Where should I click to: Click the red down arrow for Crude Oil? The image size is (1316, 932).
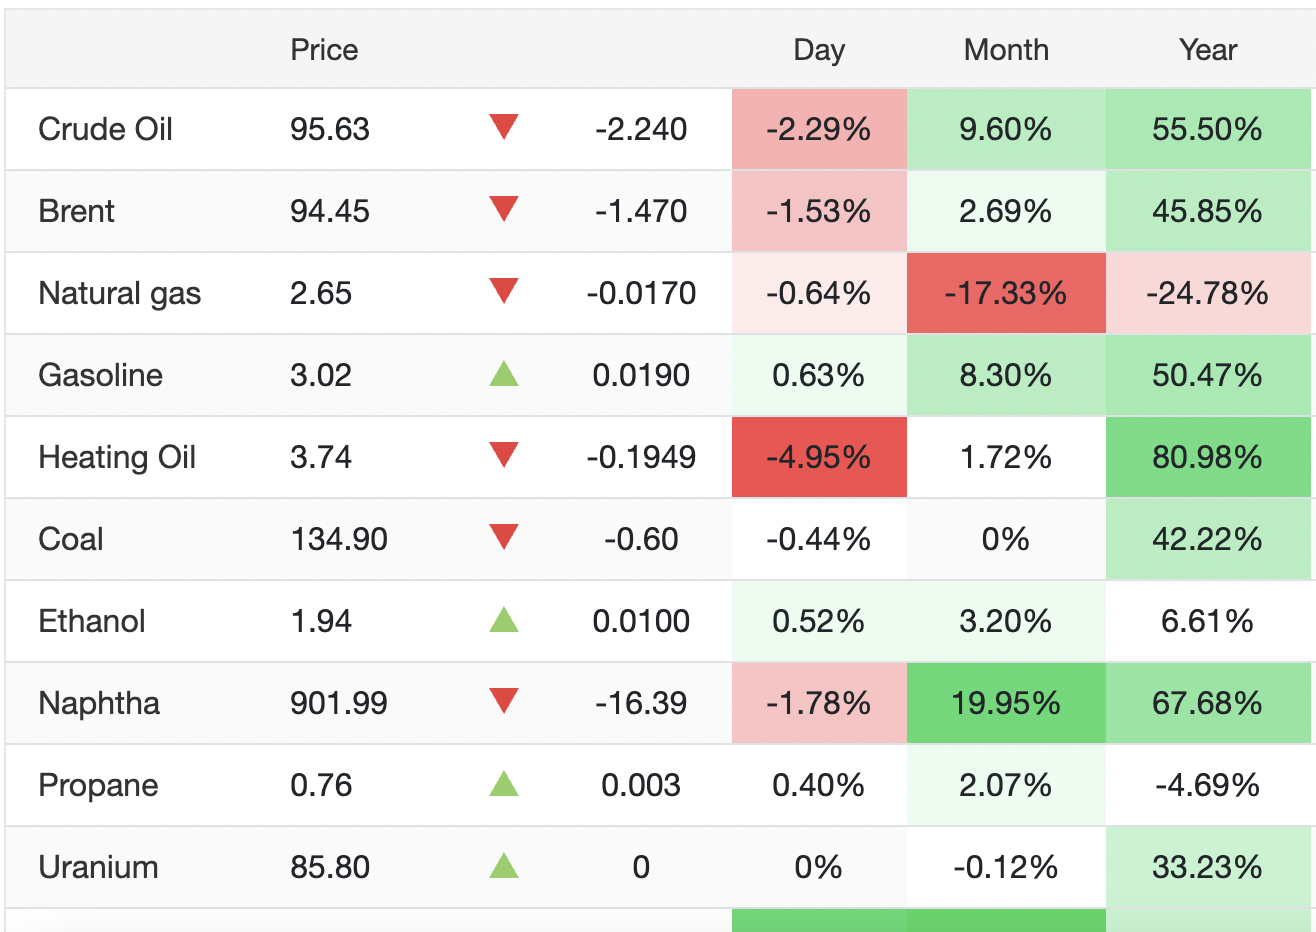[504, 127]
